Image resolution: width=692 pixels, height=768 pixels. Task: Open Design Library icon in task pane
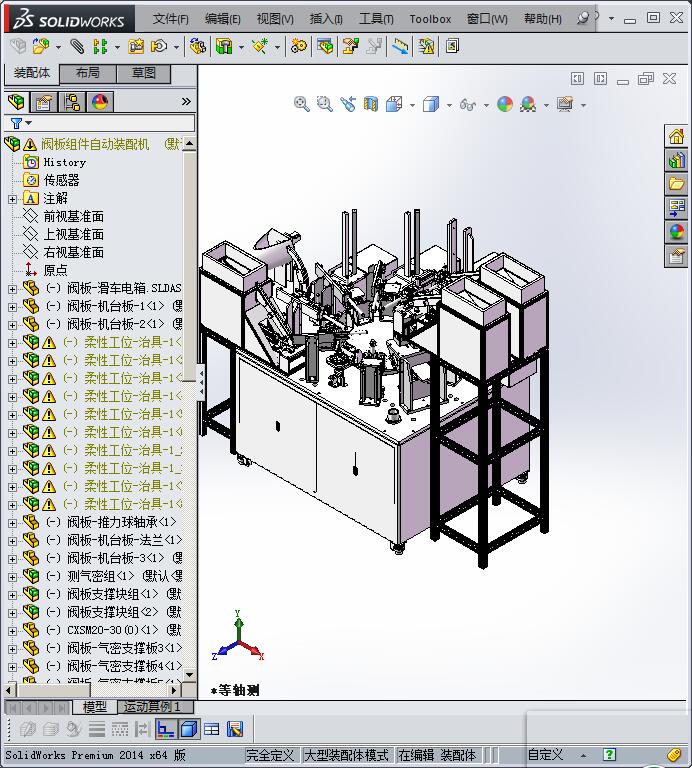tap(676, 160)
